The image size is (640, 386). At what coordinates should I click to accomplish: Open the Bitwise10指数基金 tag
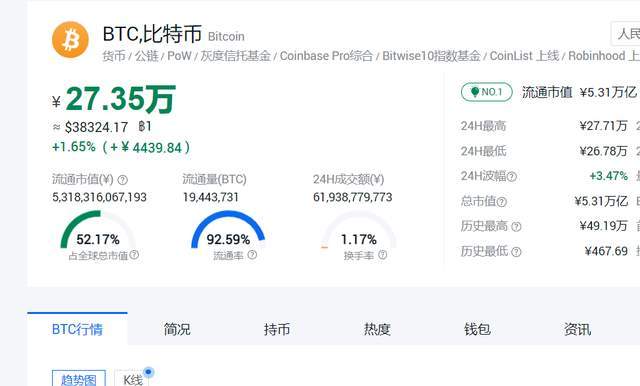point(431,56)
